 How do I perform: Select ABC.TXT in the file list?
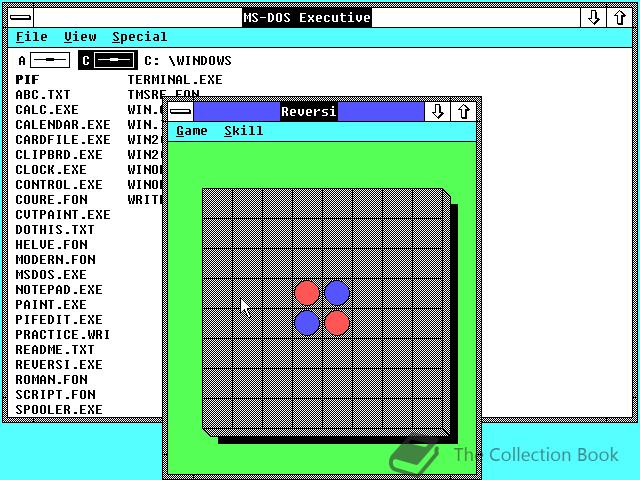click(x=43, y=95)
